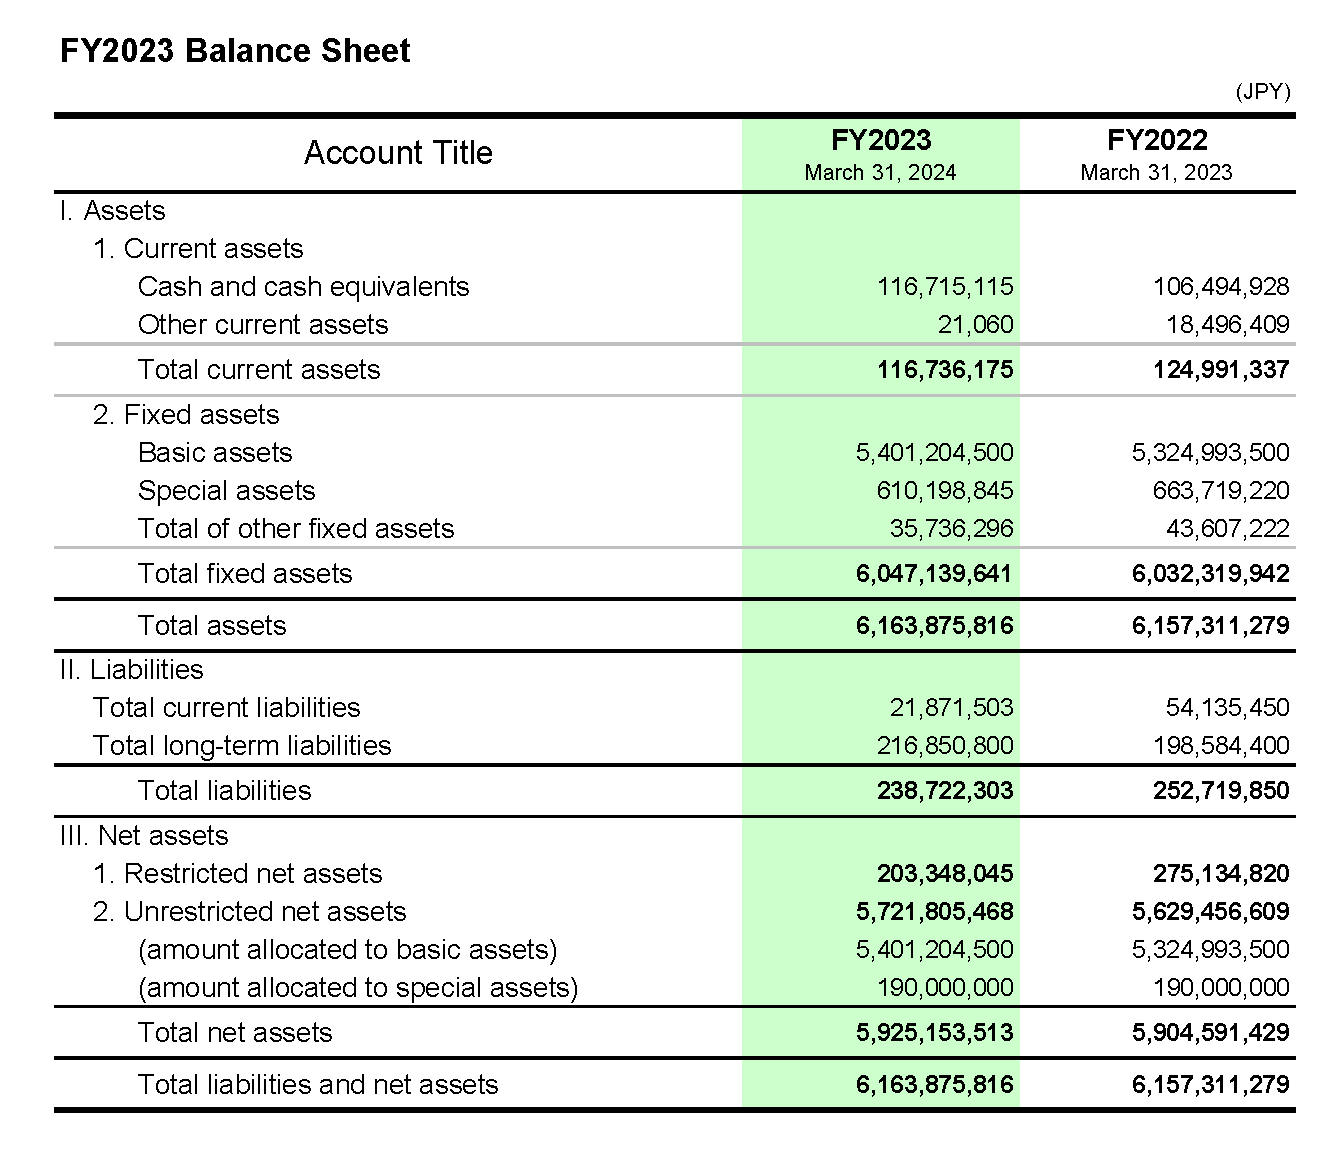The width and height of the screenshot is (1340, 1158).
Task: Select 'III. Net assets' section heading
Action: [144, 836]
